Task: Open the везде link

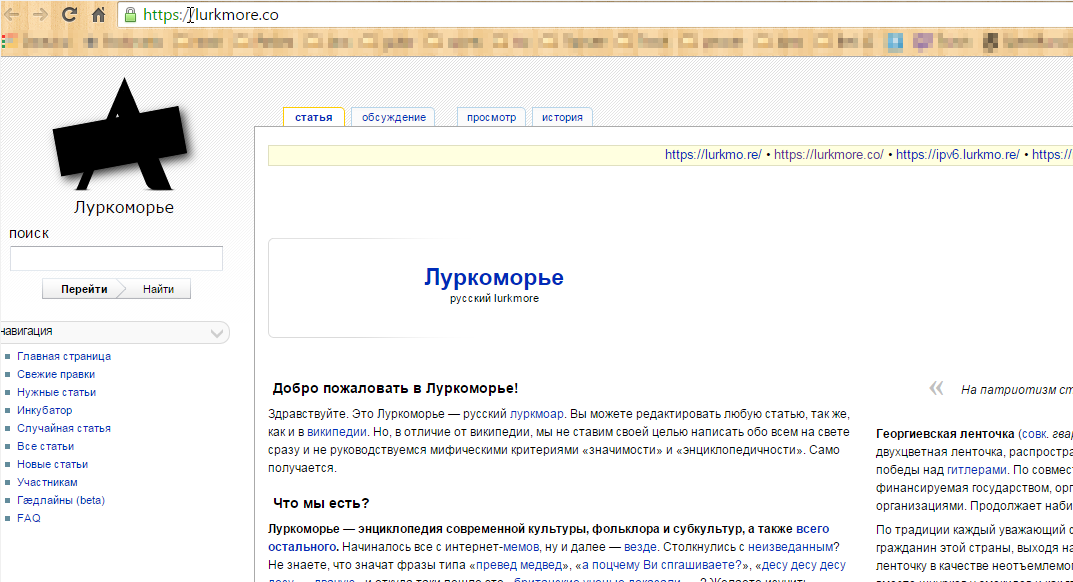Action: tap(640, 547)
